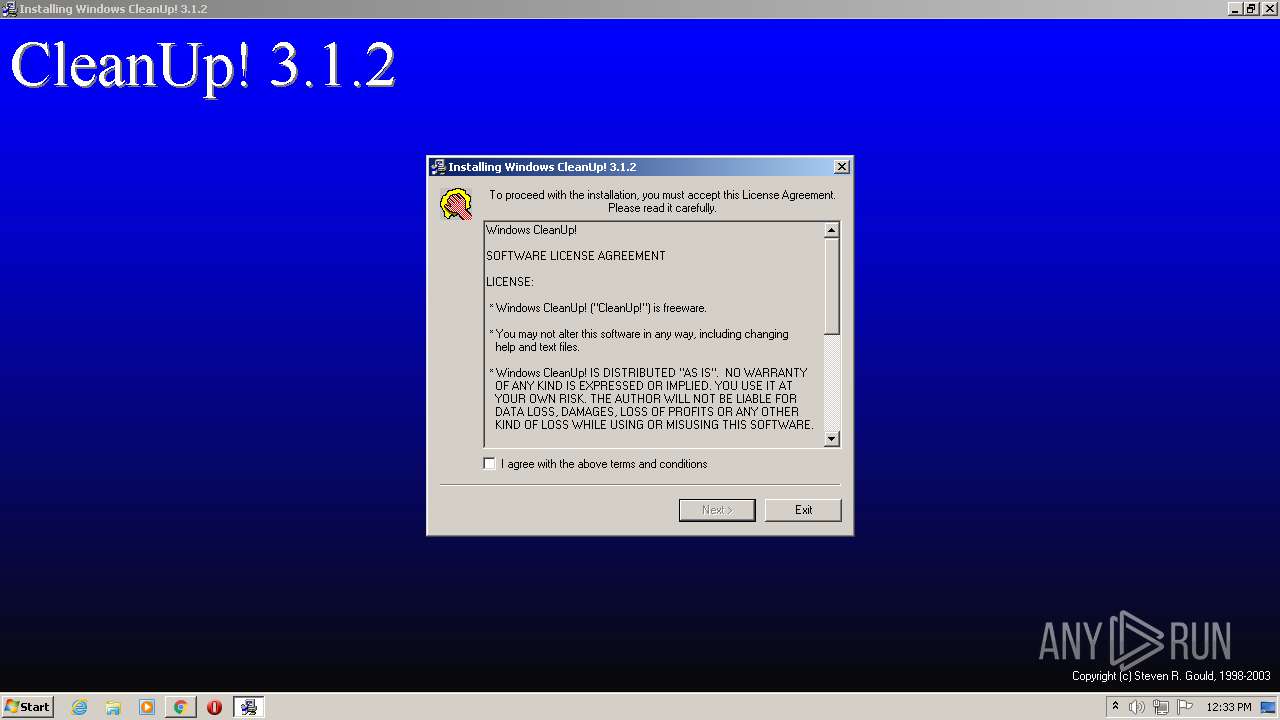This screenshot has height=720, width=1280.
Task: Click the installer icon in outer window title bar
Action: point(9,9)
